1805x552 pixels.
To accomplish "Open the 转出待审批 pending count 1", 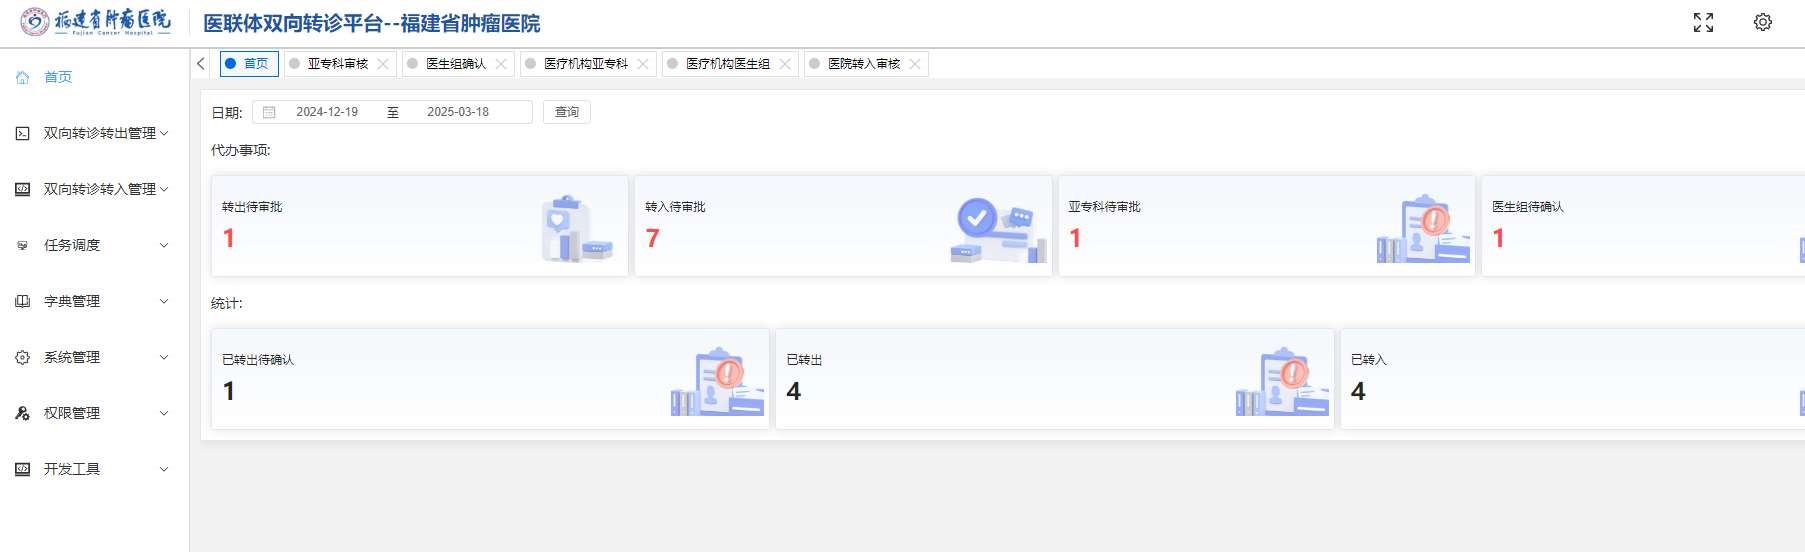I will pos(229,238).
